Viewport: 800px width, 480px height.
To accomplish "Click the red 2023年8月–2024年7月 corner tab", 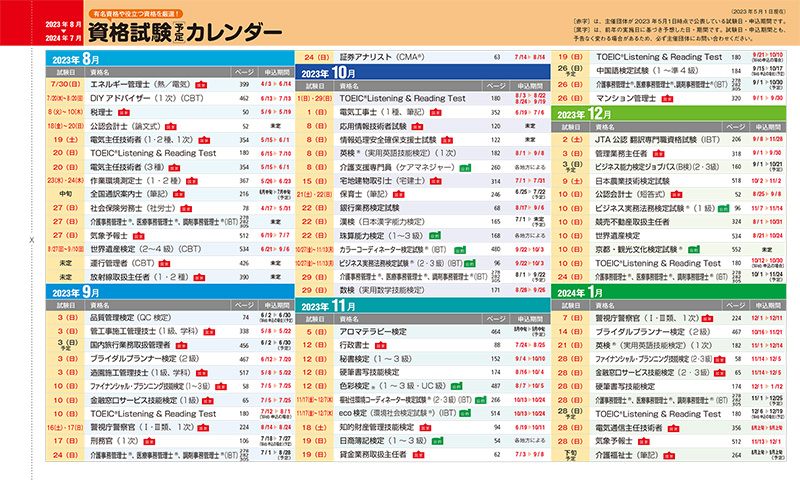I will [42, 23].
